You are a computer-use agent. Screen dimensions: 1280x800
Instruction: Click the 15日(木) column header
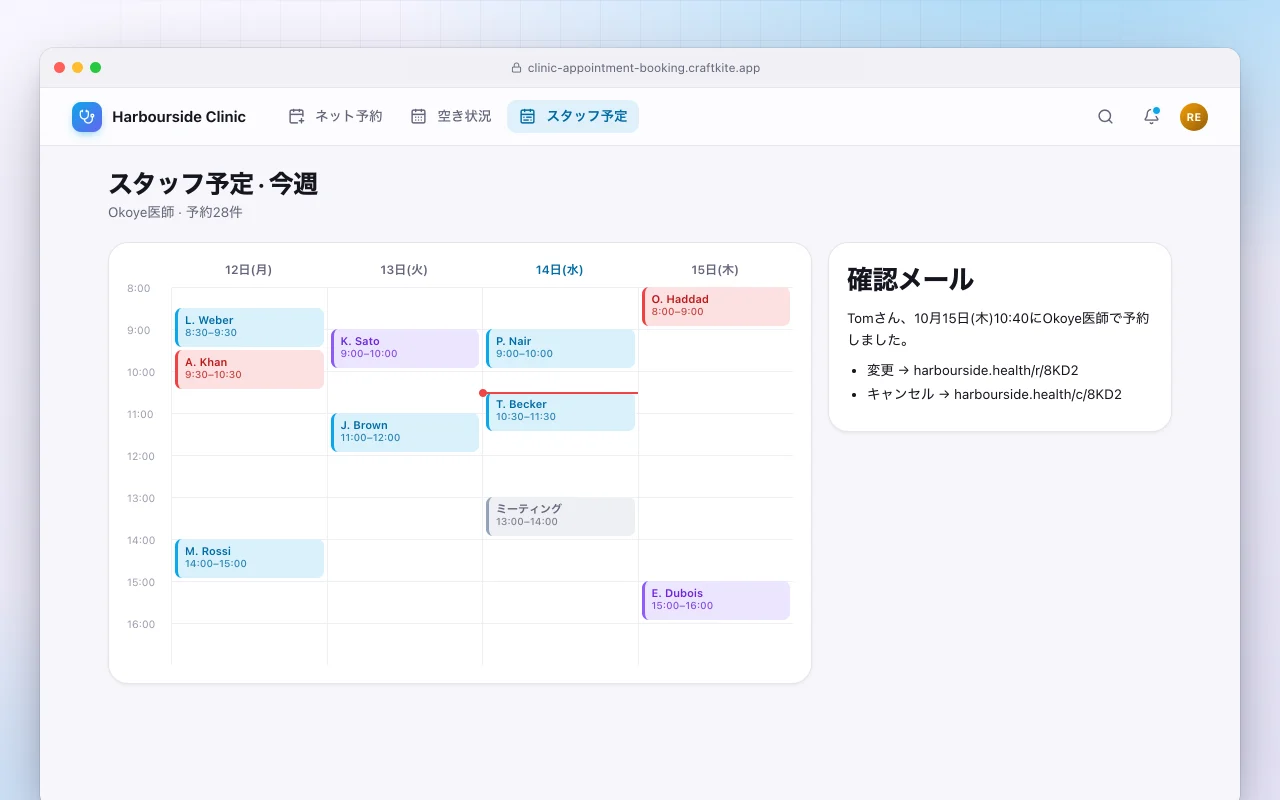[x=715, y=270]
